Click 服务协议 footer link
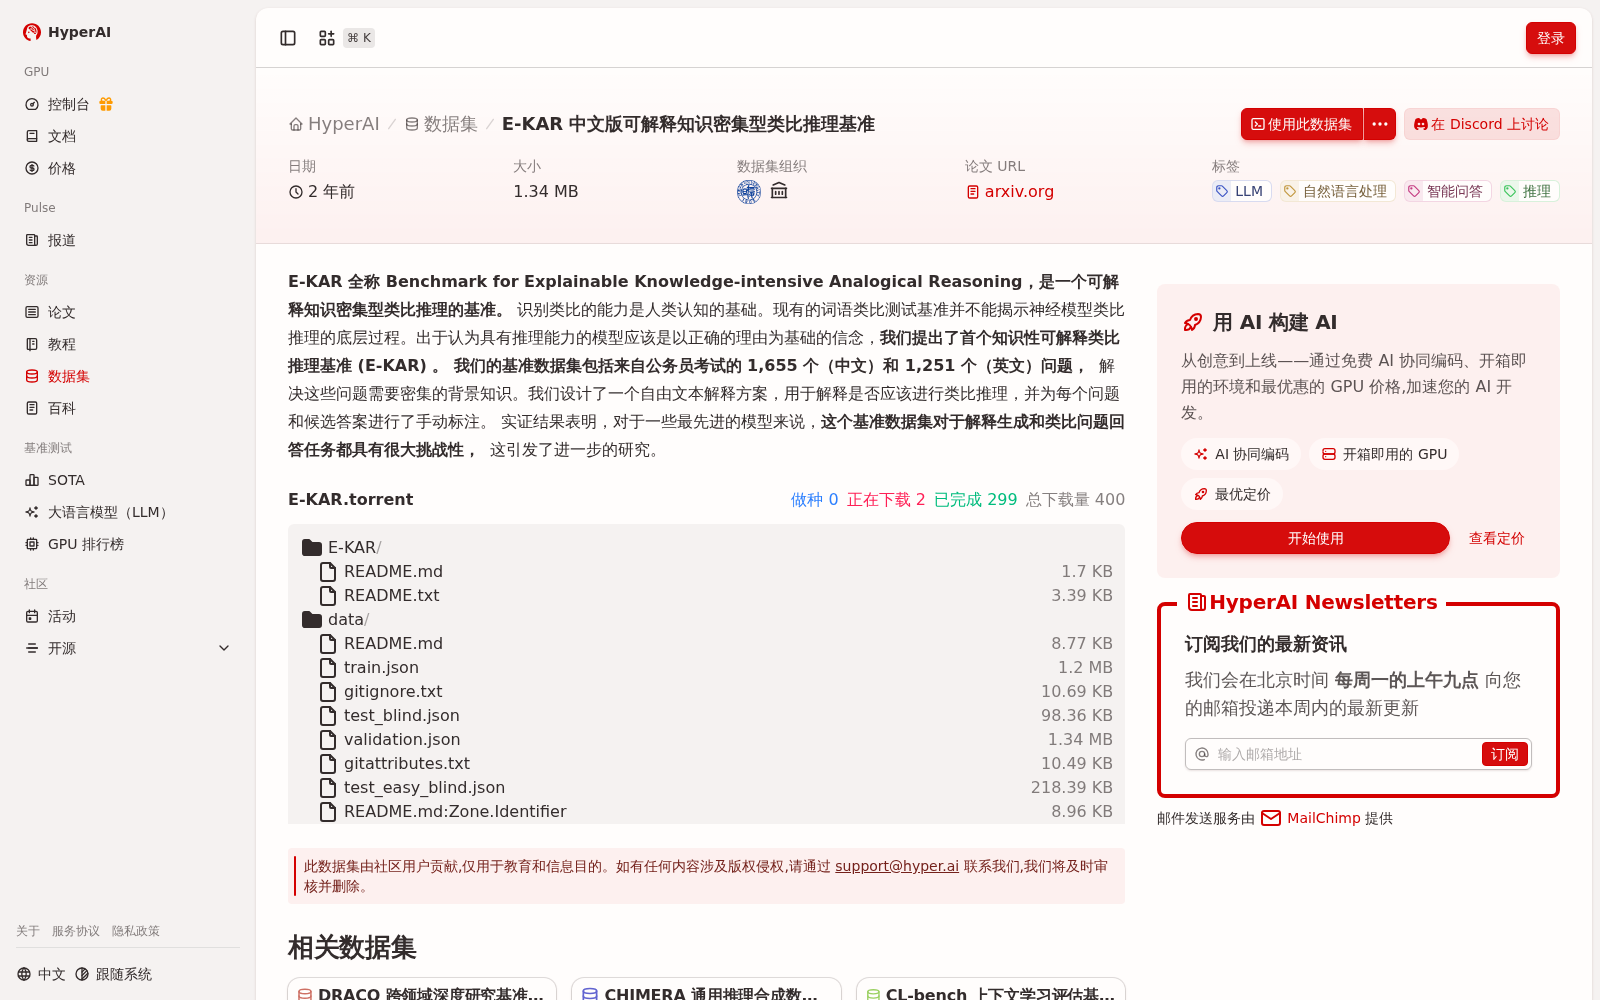The image size is (1600, 1000). click(76, 931)
